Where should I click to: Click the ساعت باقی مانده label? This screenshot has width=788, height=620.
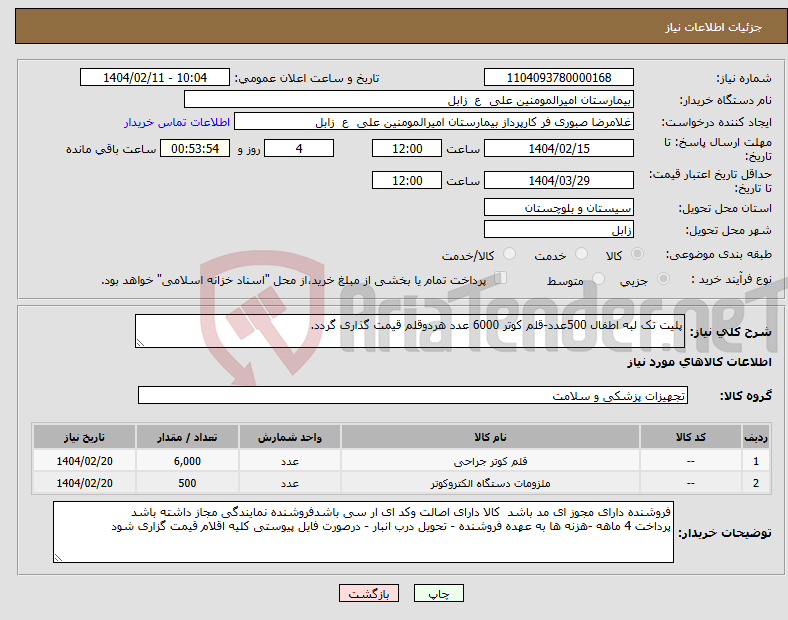(x=111, y=149)
